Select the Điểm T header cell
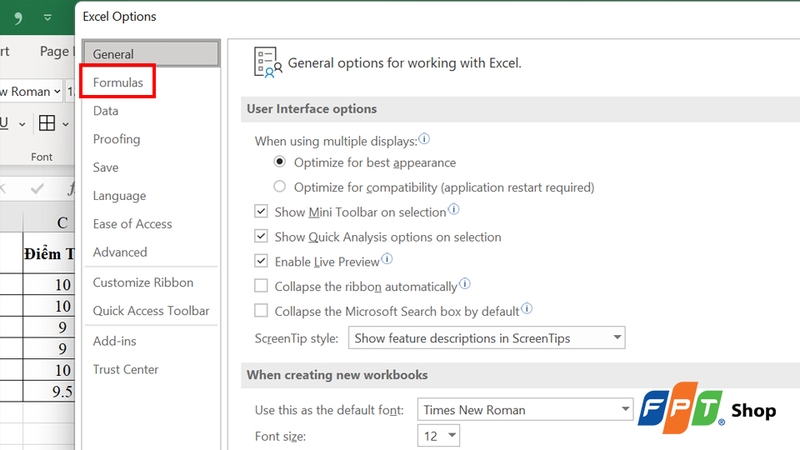Viewport: 800px width, 450px height. pyautogui.click(x=49, y=254)
